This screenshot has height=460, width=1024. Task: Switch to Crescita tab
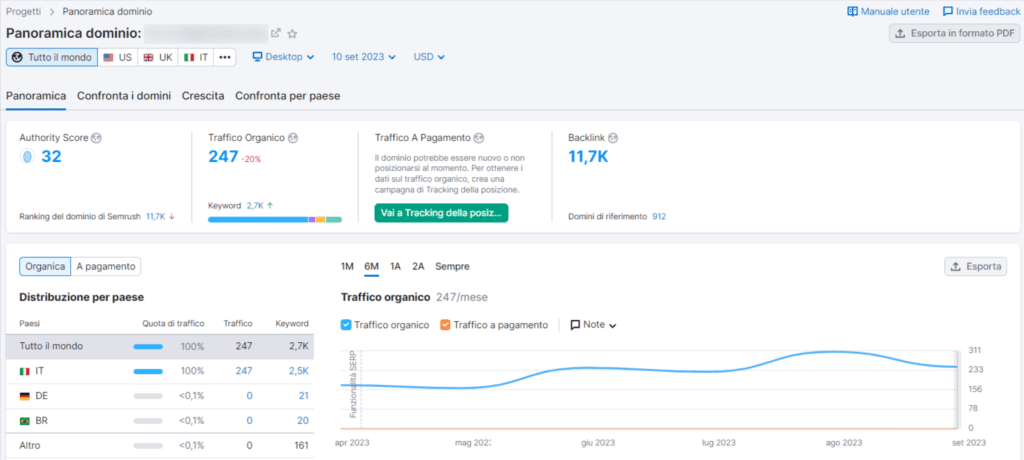203,96
